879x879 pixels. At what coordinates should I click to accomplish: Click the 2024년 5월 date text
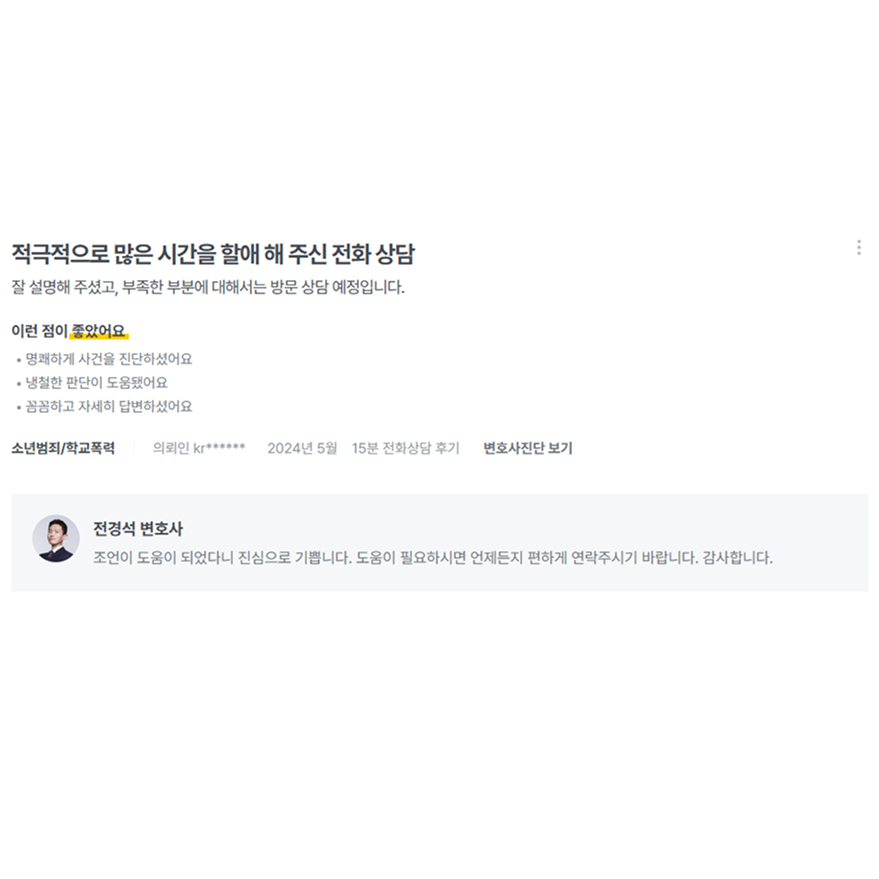pyautogui.click(x=302, y=448)
